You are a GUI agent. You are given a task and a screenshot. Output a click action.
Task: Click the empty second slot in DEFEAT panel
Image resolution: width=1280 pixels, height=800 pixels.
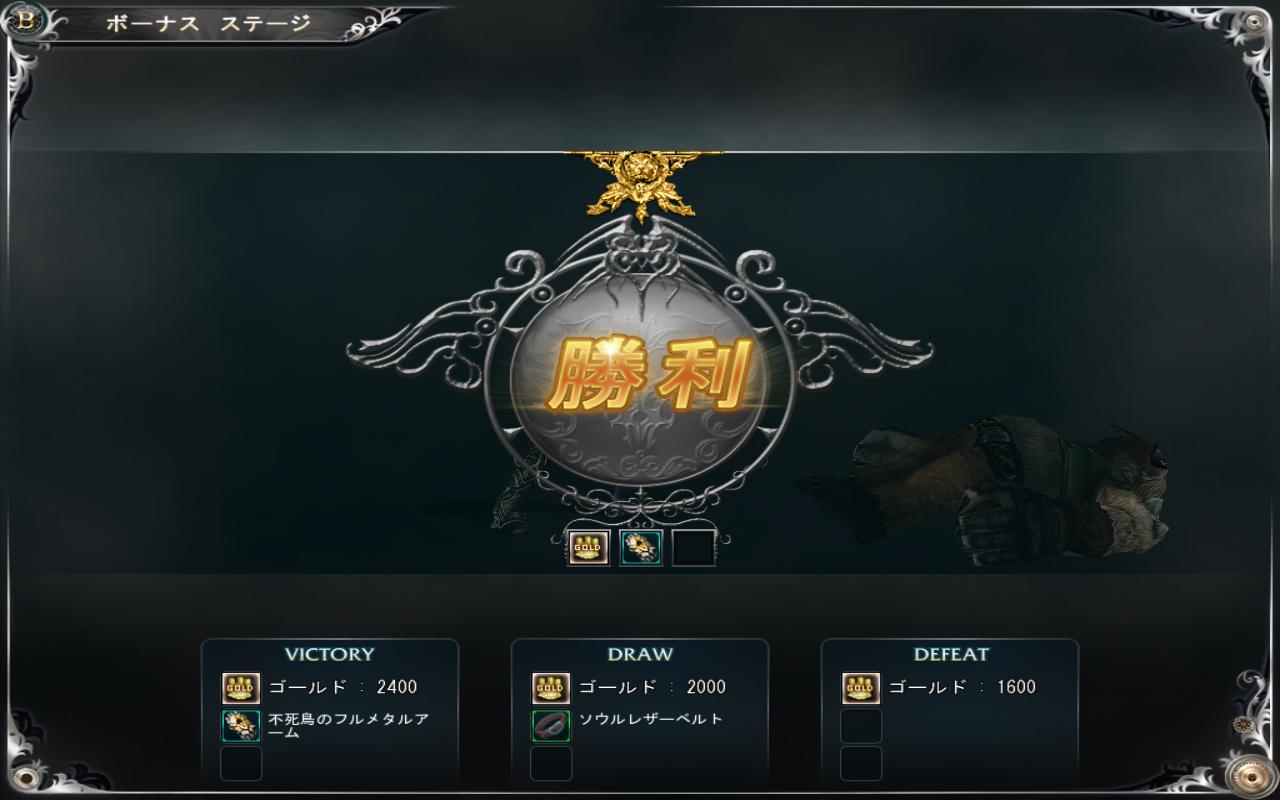pyautogui.click(x=861, y=726)
